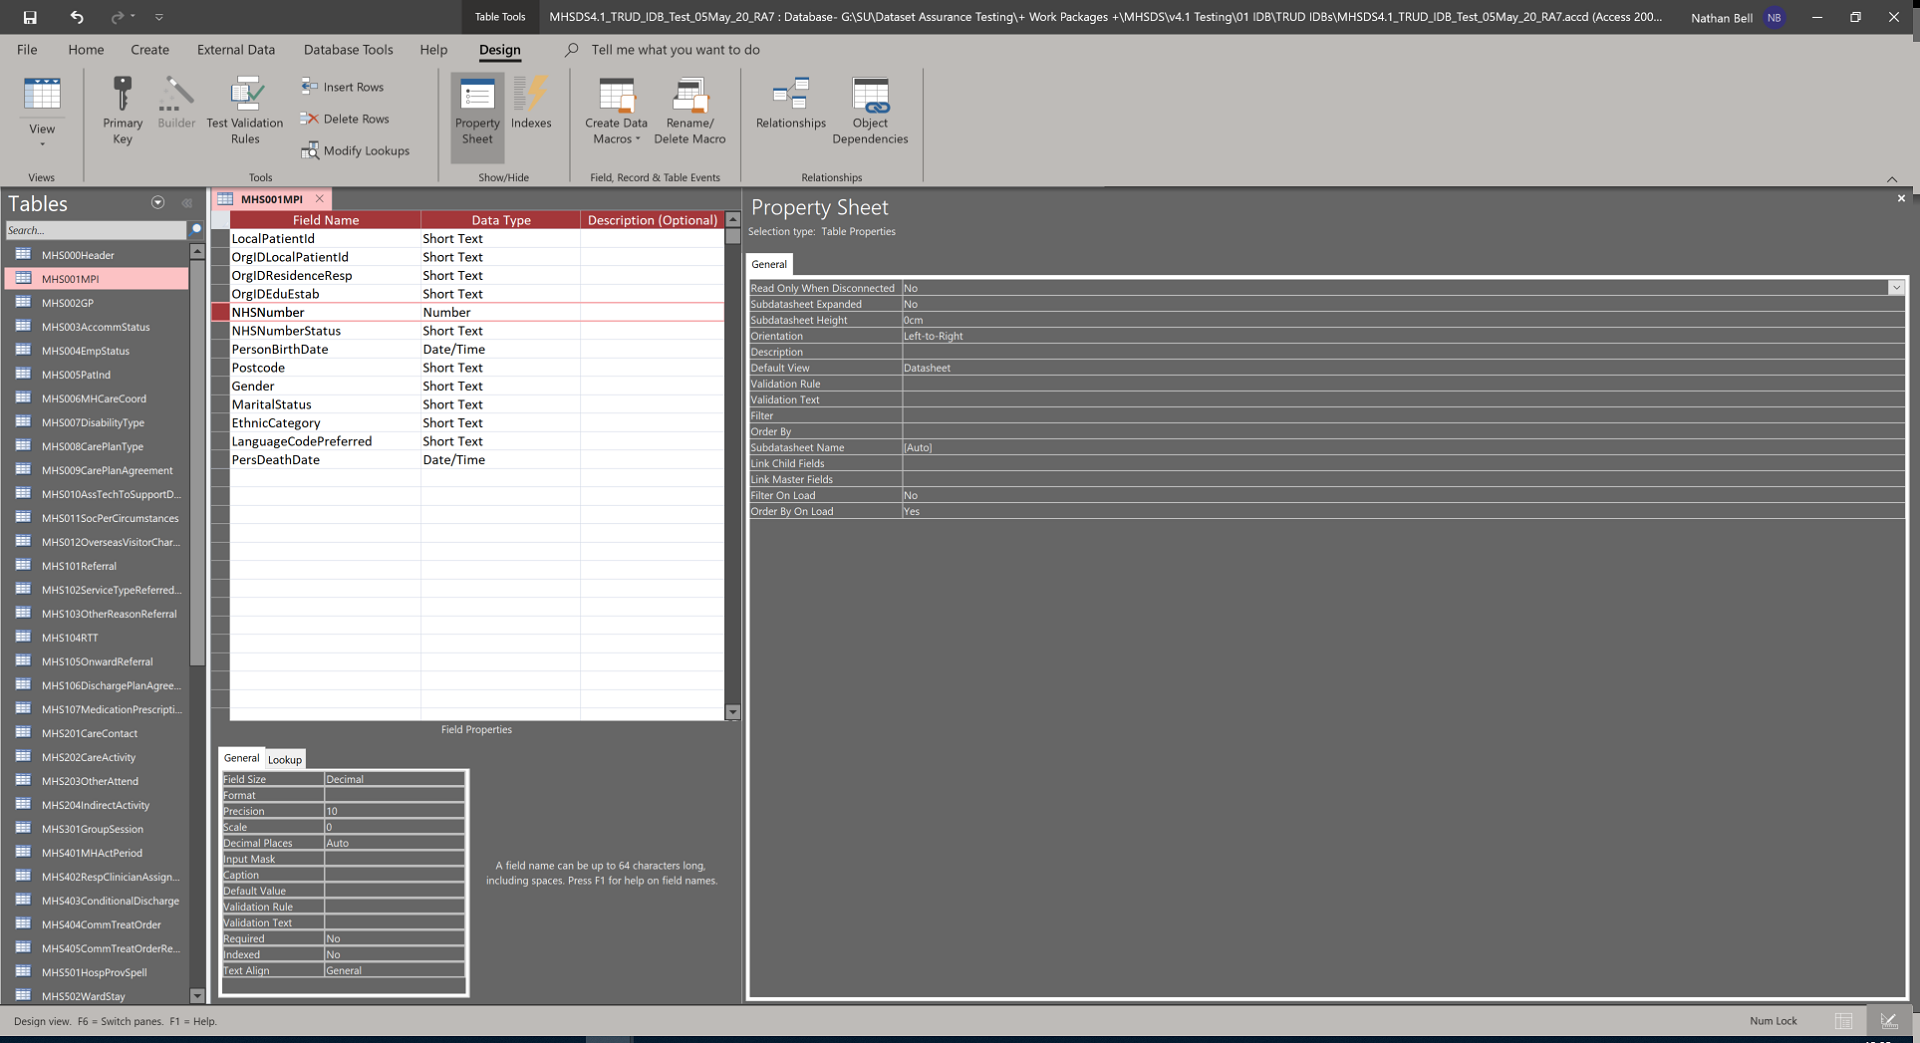Open Read Only When Disconnected dropdown arrow
Viewport: 1920px width, 1043px height.
tap(1896, 288)
